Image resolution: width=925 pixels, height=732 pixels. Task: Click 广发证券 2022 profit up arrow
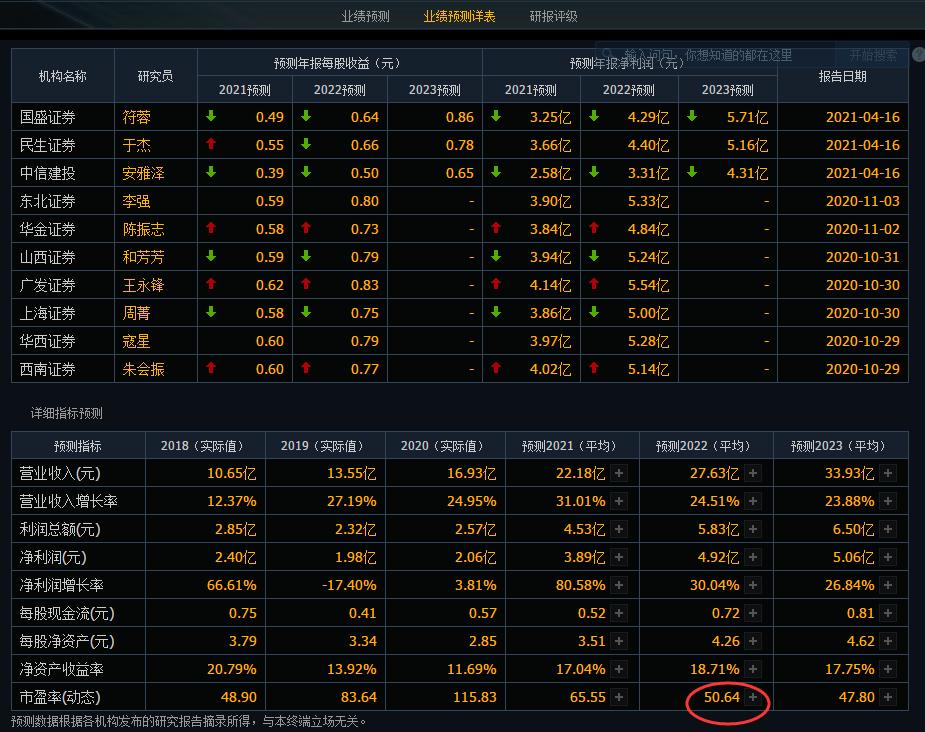[594, 284]
